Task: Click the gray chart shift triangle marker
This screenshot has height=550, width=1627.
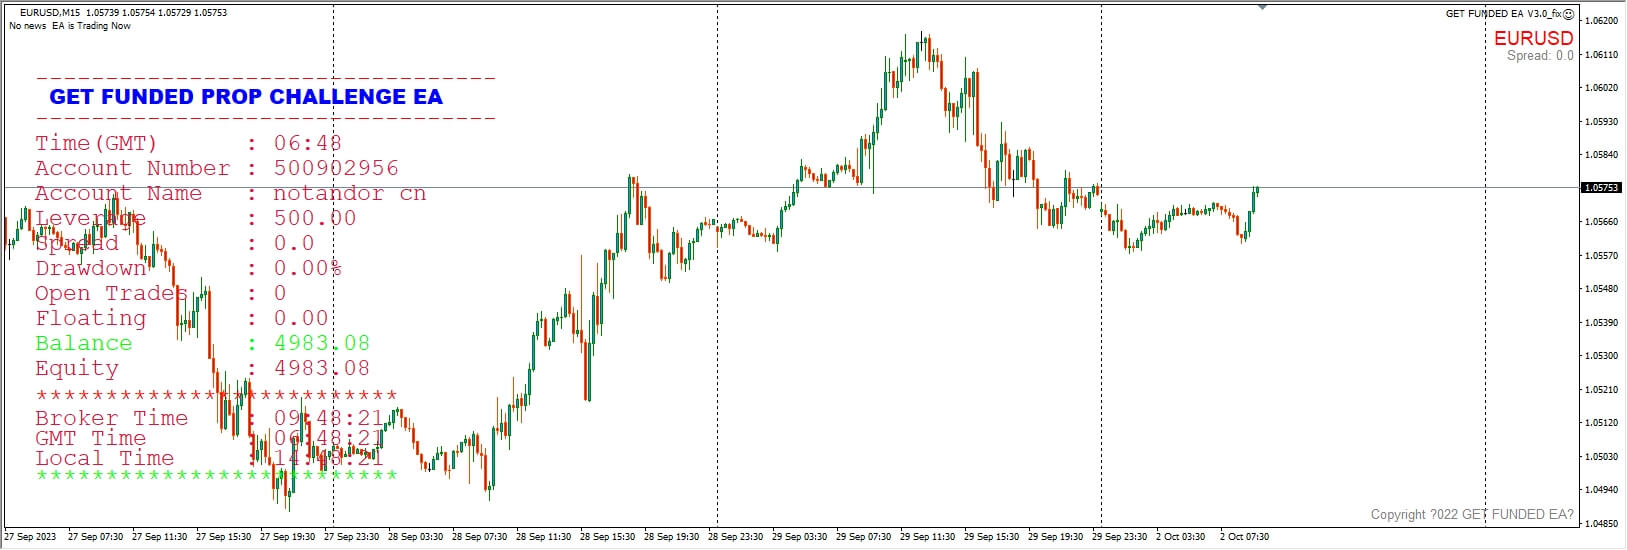Action: click(1263, 7)
